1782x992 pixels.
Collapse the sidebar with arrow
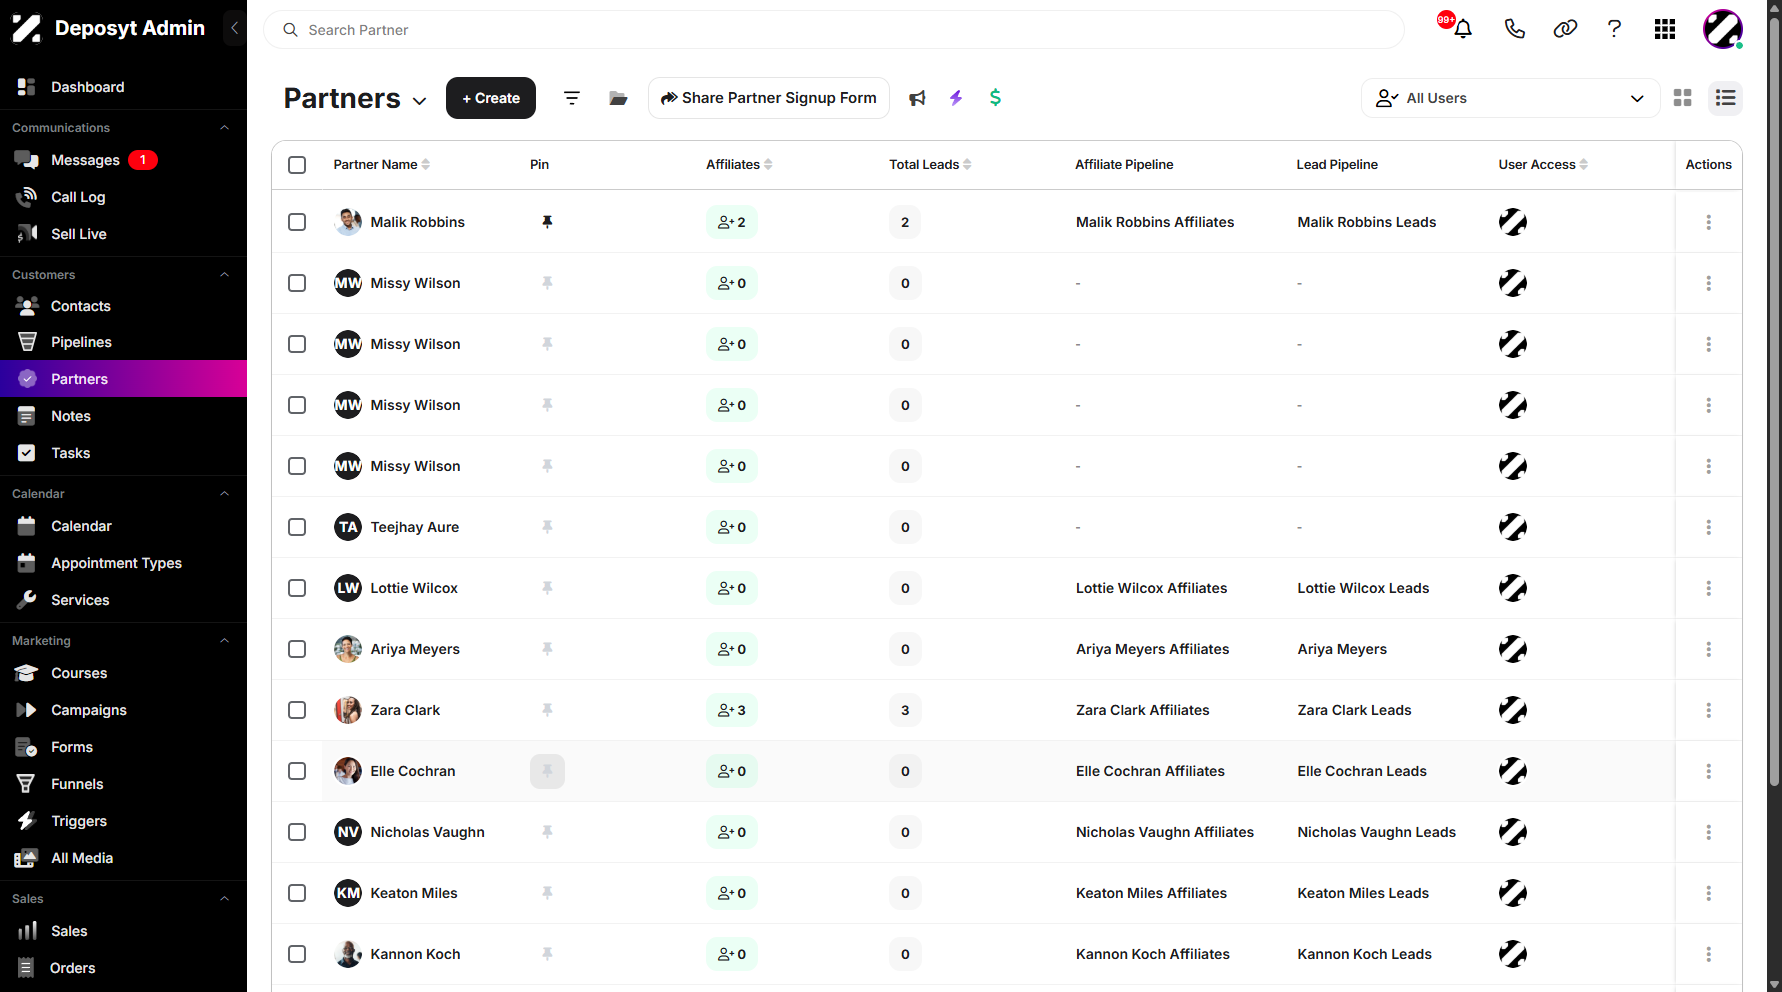point(234,28)
